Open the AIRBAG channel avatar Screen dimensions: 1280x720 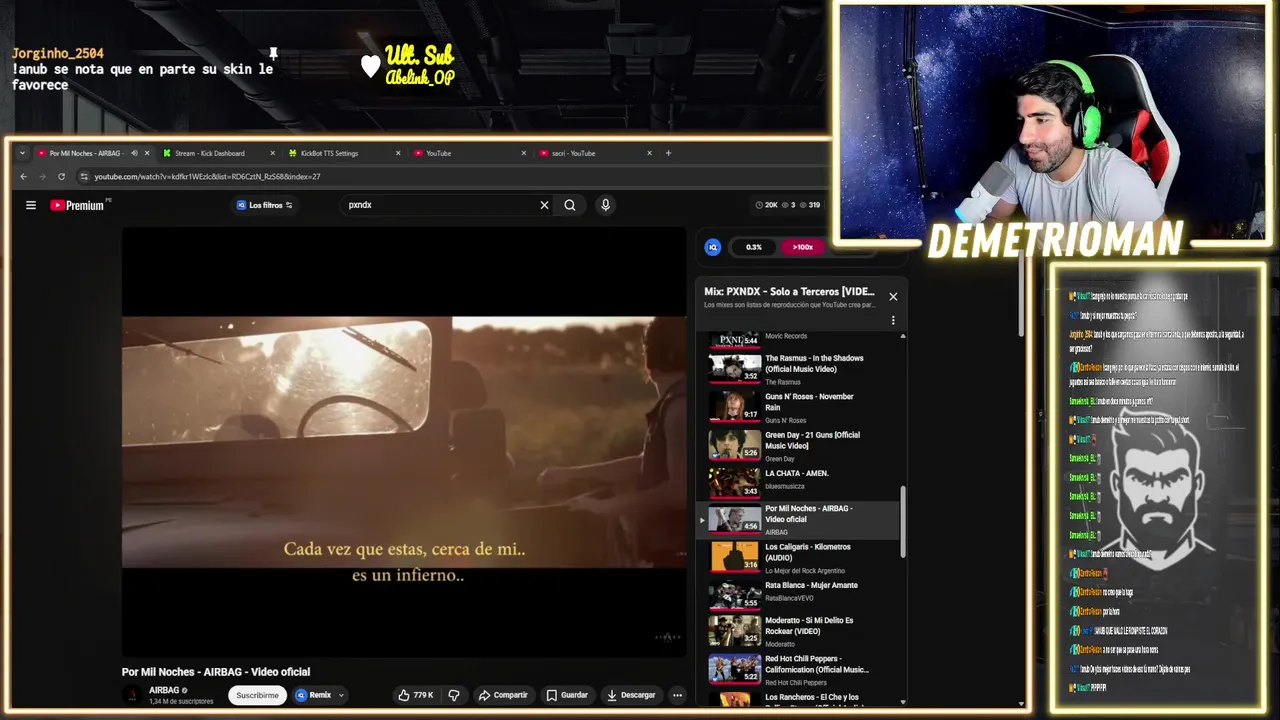pos(131,695)
